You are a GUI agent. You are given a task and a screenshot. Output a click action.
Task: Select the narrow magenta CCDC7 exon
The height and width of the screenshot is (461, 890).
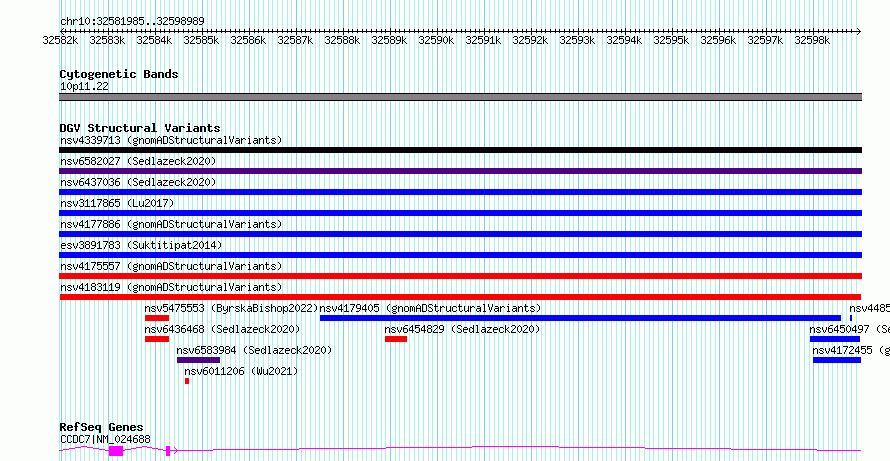click(x=168, y=451)
